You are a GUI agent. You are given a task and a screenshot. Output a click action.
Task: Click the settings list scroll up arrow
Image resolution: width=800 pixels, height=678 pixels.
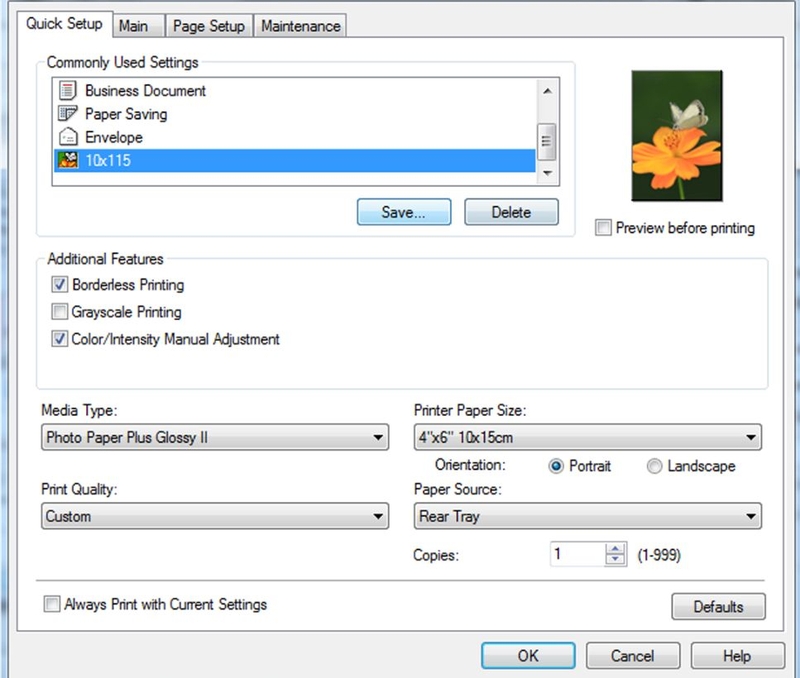(547, 91)
